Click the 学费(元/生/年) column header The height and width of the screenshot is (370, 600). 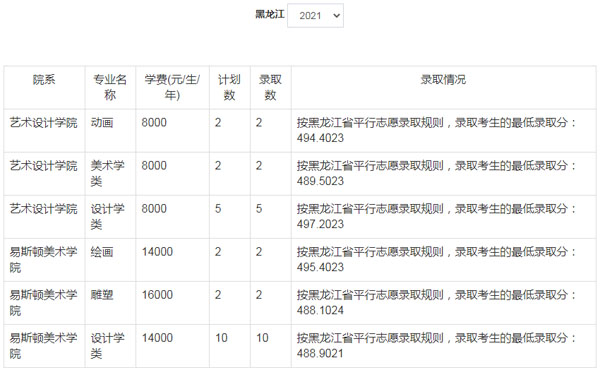[x=172, y=87]
